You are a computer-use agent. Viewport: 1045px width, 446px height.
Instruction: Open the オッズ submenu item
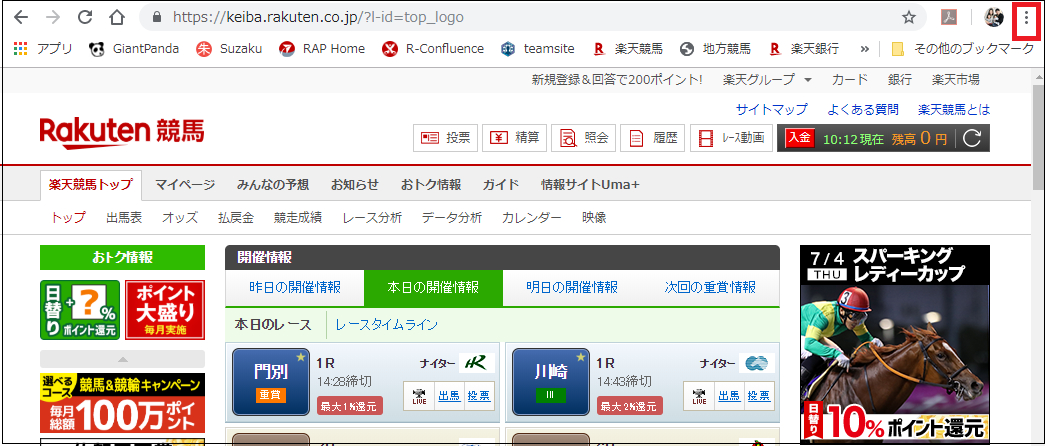pyautogui.click(x=180, y=218)
